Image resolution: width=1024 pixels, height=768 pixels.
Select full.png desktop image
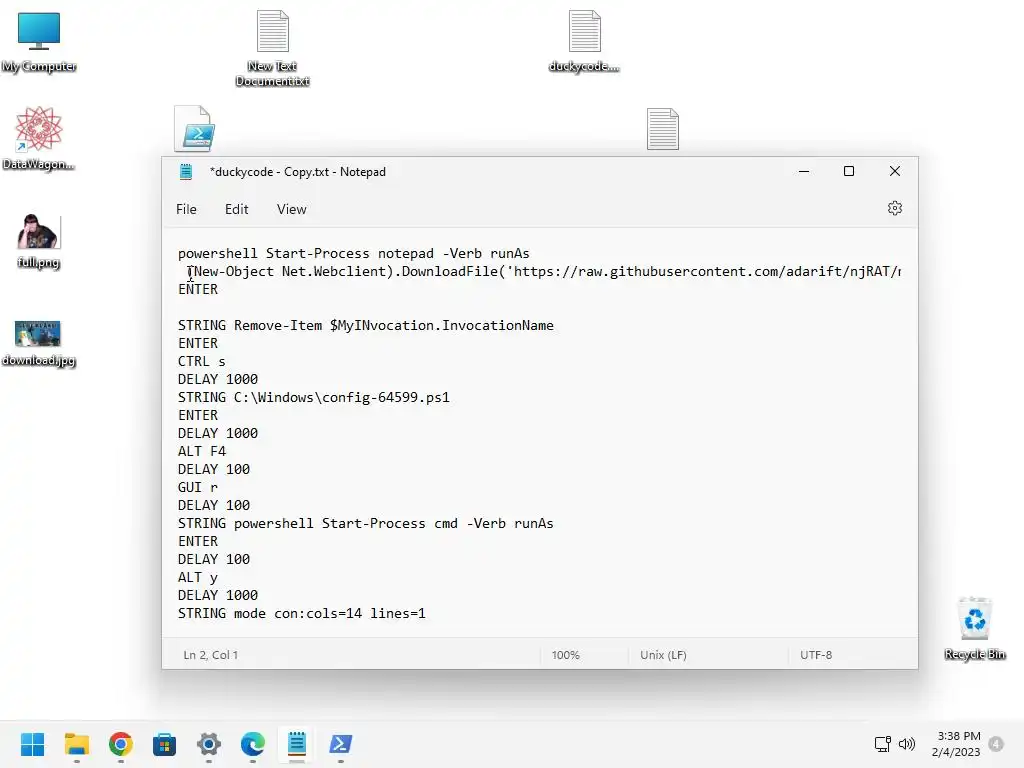[x=39, y=241]
